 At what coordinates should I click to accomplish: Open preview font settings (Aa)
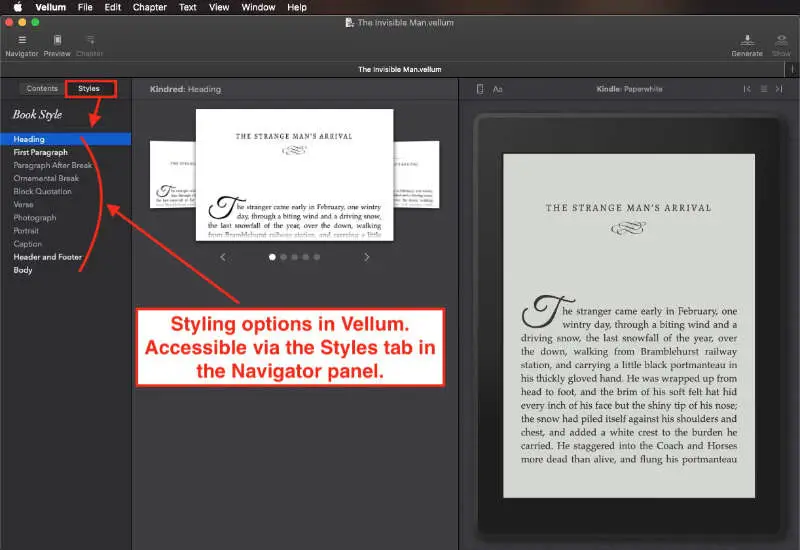pos(497,89)
